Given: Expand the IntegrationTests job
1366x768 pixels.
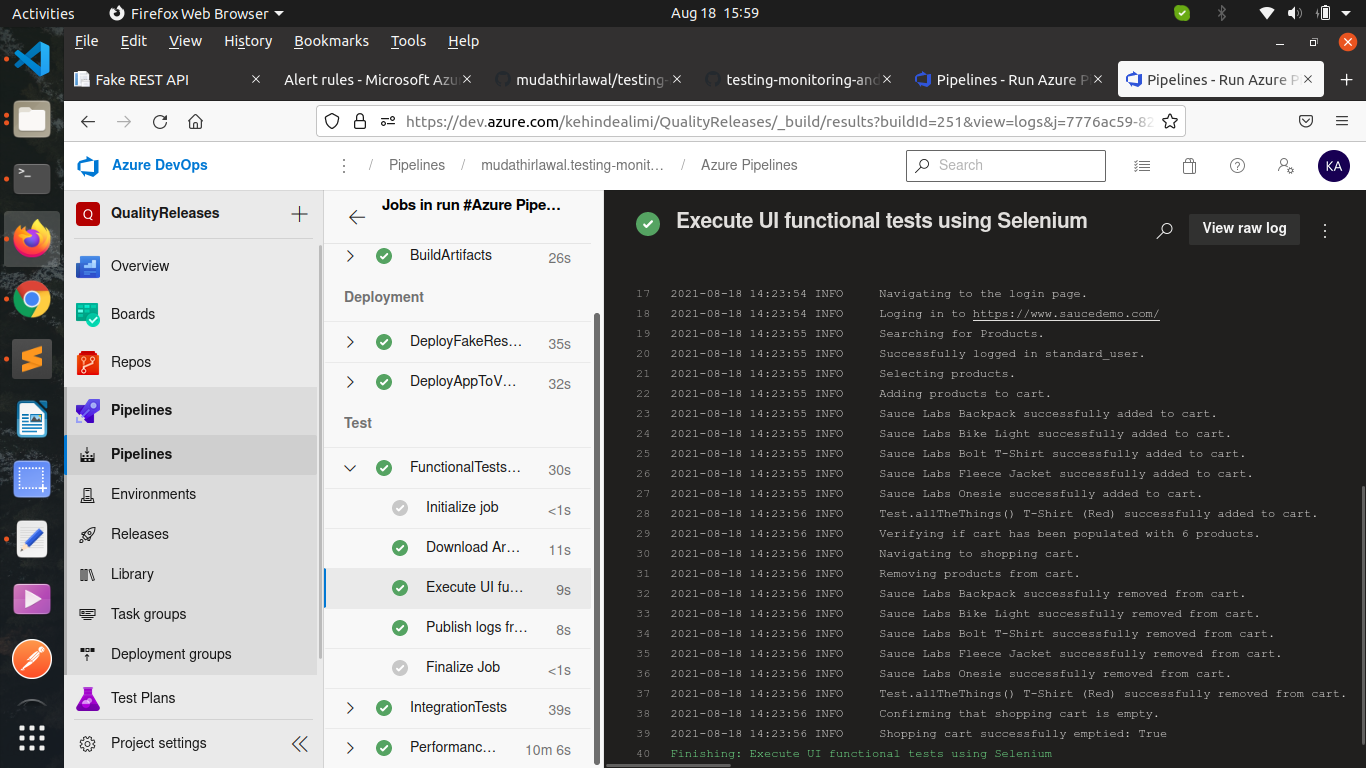Looking at the screenshot, I should coord(350,708).
